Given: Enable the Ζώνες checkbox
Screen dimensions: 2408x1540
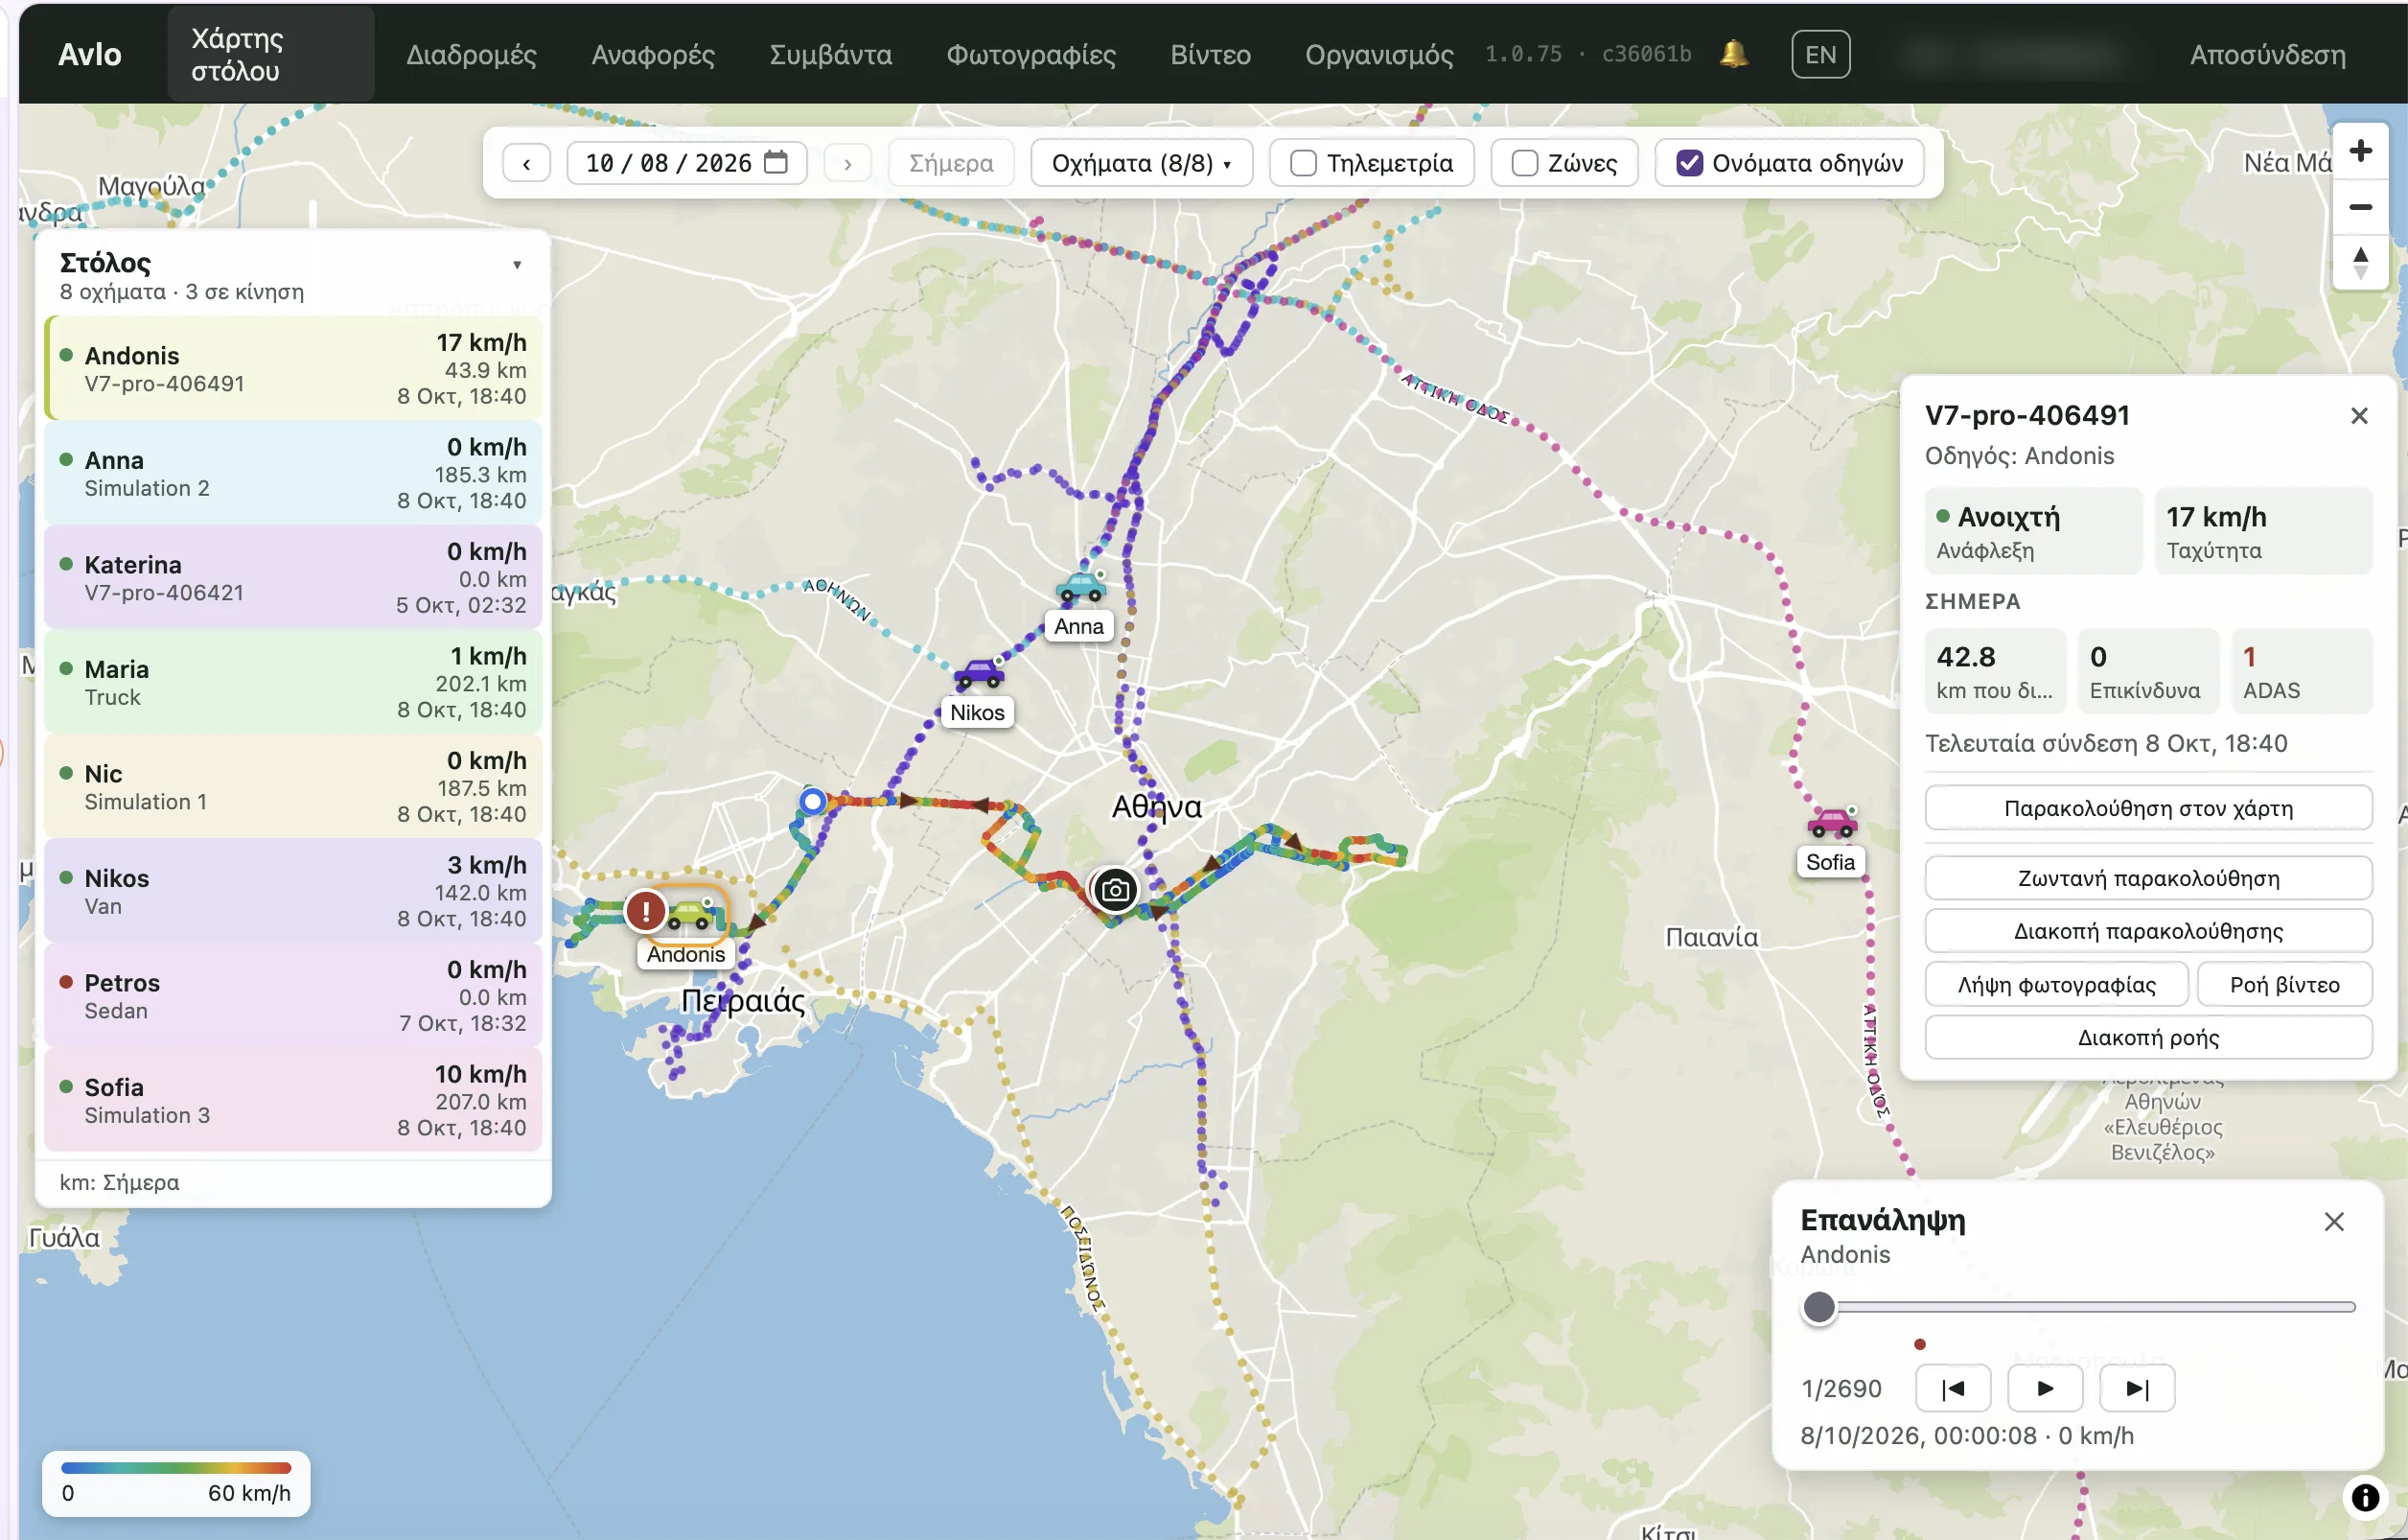Looking at the screenshot, I should [1524, 163].
